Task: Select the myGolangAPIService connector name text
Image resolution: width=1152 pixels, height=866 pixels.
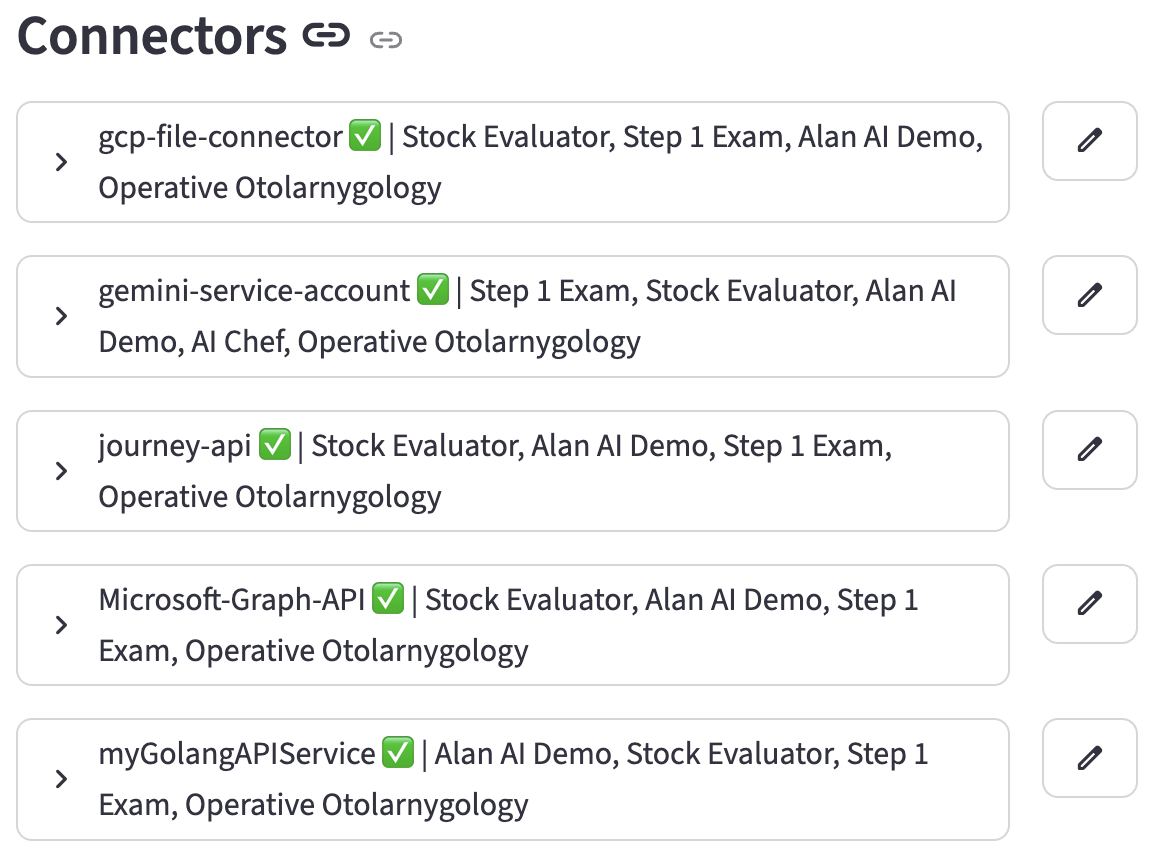Action: point(236,754)
